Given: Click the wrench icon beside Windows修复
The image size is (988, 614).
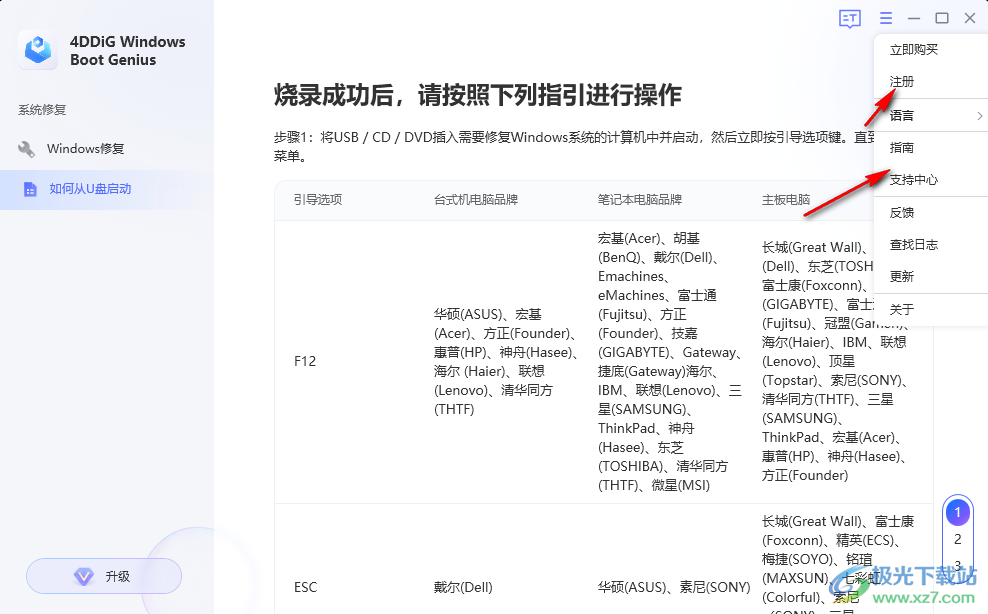Looking at the screenshot, I should 26,149.
